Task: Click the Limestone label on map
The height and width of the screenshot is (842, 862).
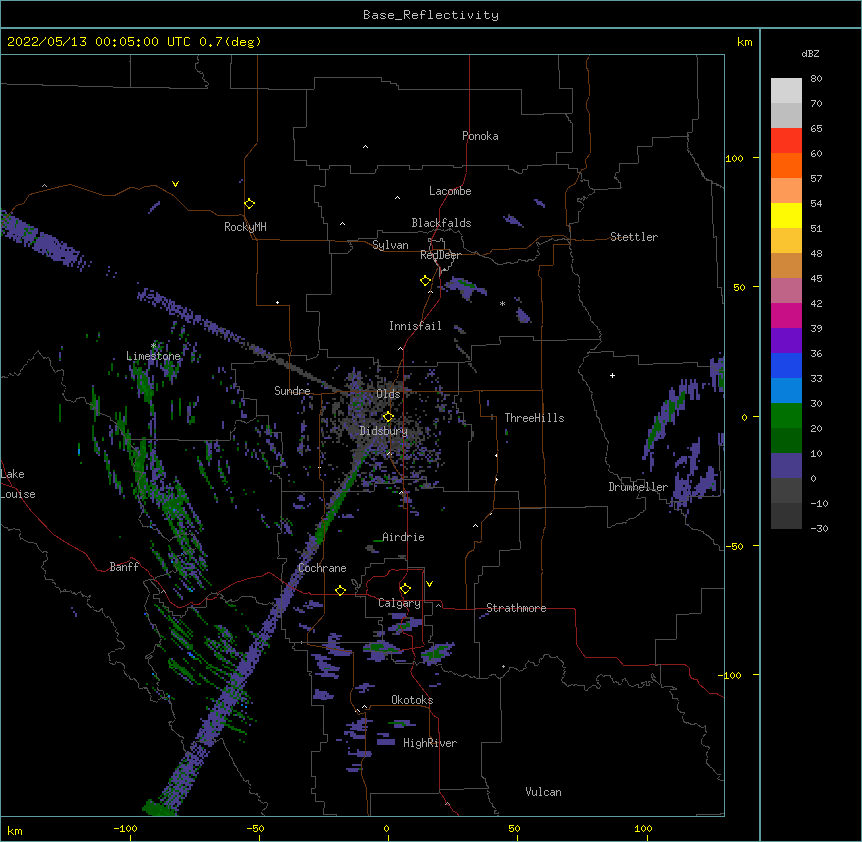Action: coord(153,356)
